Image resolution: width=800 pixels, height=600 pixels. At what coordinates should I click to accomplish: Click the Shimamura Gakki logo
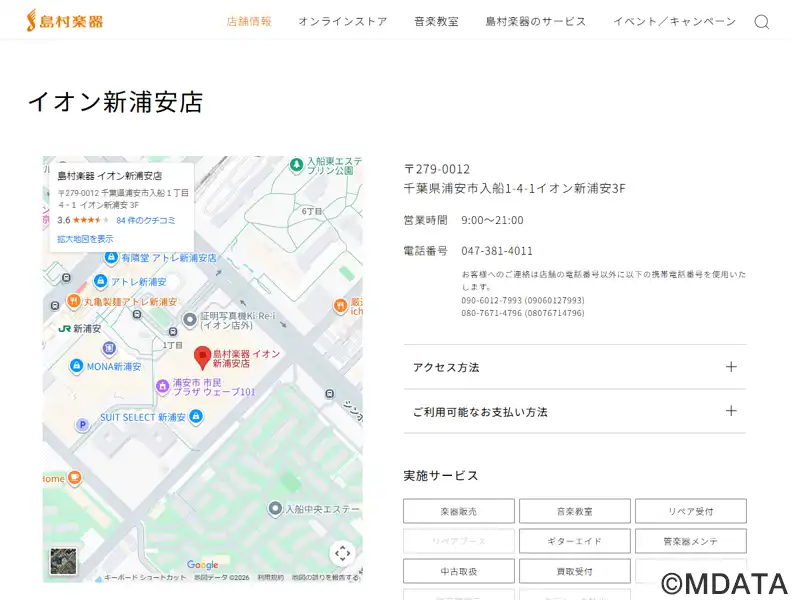click(x=65, y=21)
